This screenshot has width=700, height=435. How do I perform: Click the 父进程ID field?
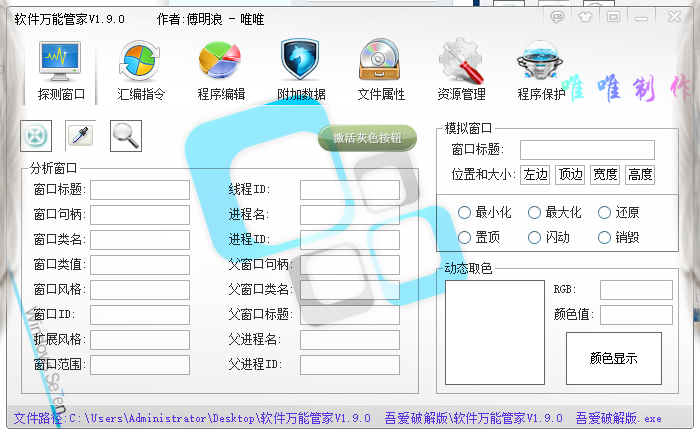click(350, 365)
